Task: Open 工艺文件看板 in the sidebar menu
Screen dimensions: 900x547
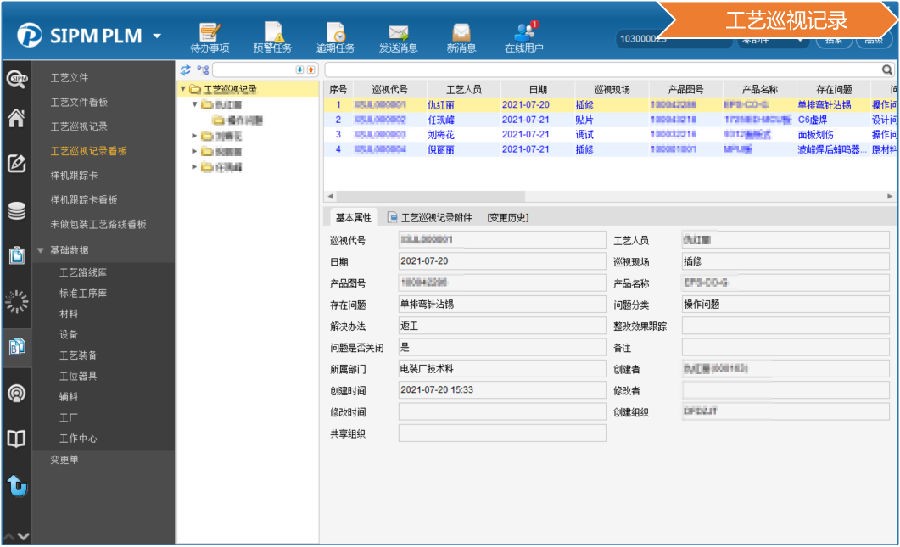Action: (x=79, y=102)
